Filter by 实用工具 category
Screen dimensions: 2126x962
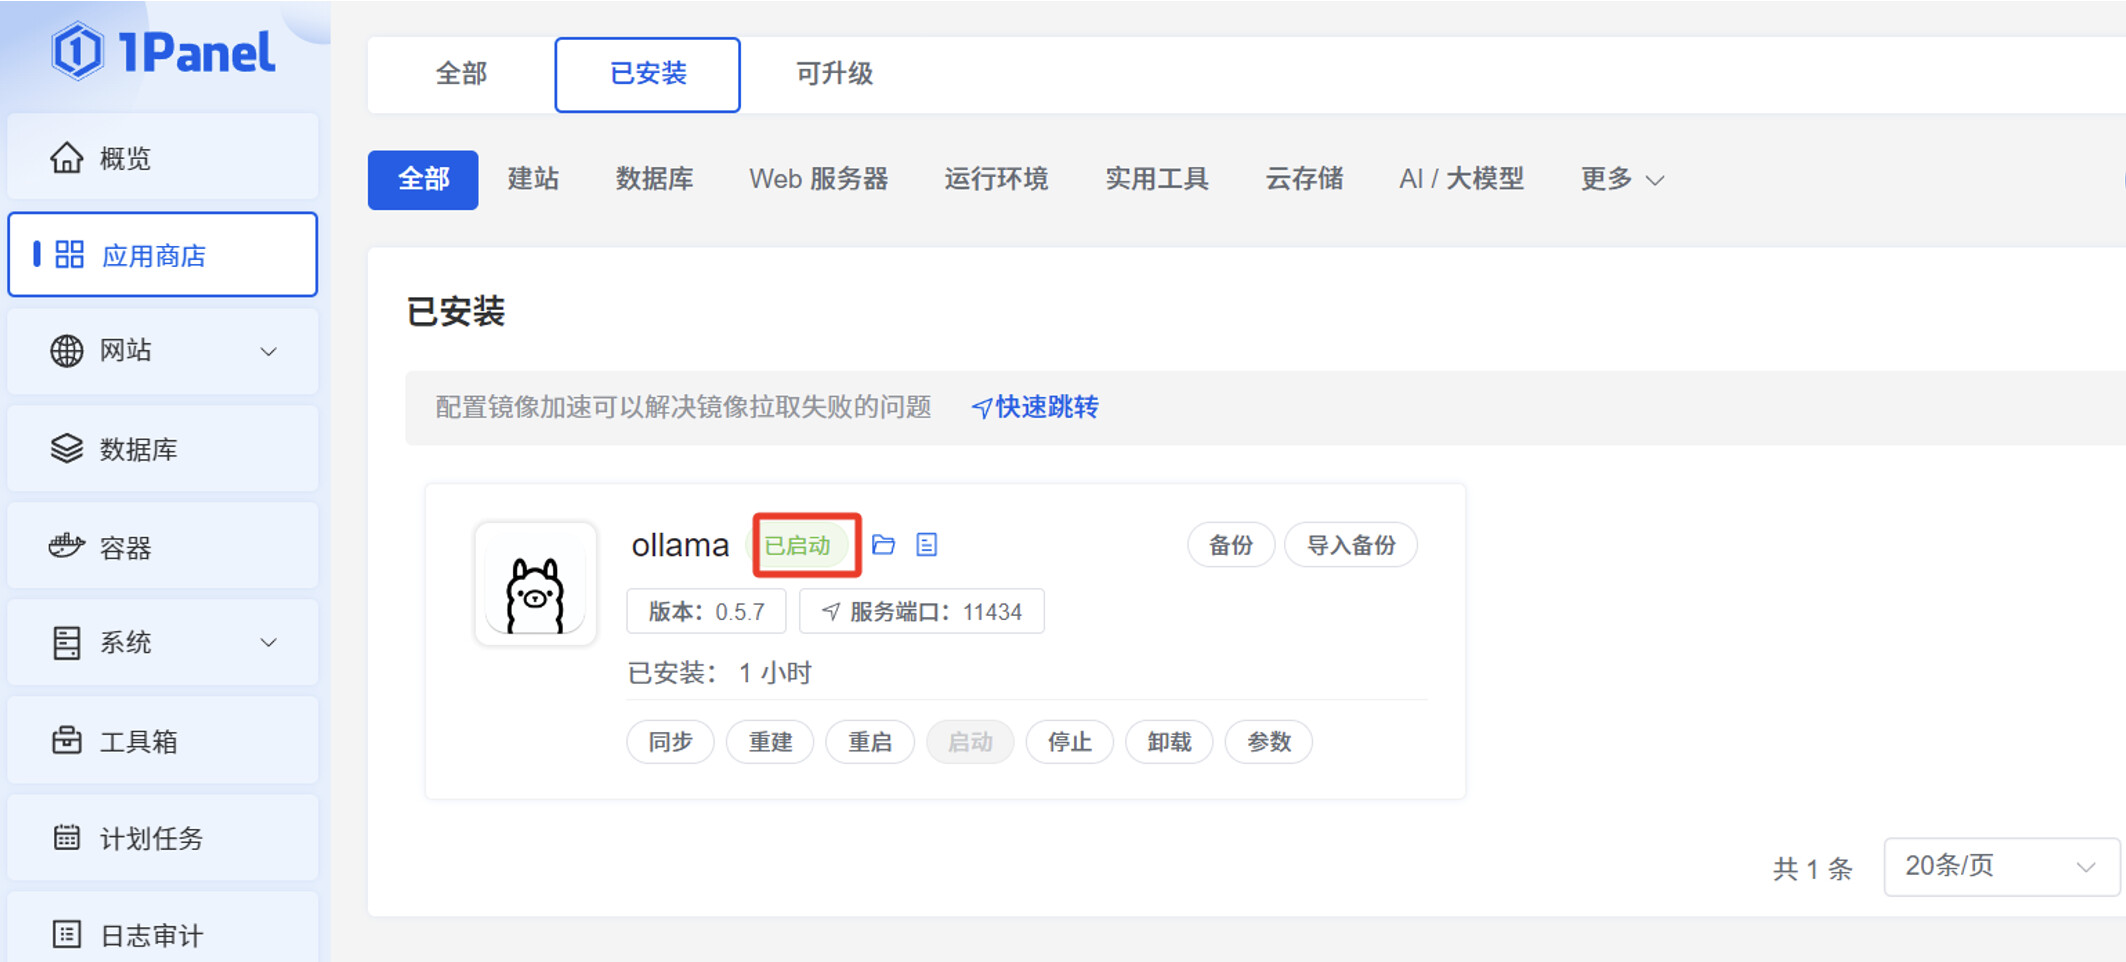pos(1157,179)
